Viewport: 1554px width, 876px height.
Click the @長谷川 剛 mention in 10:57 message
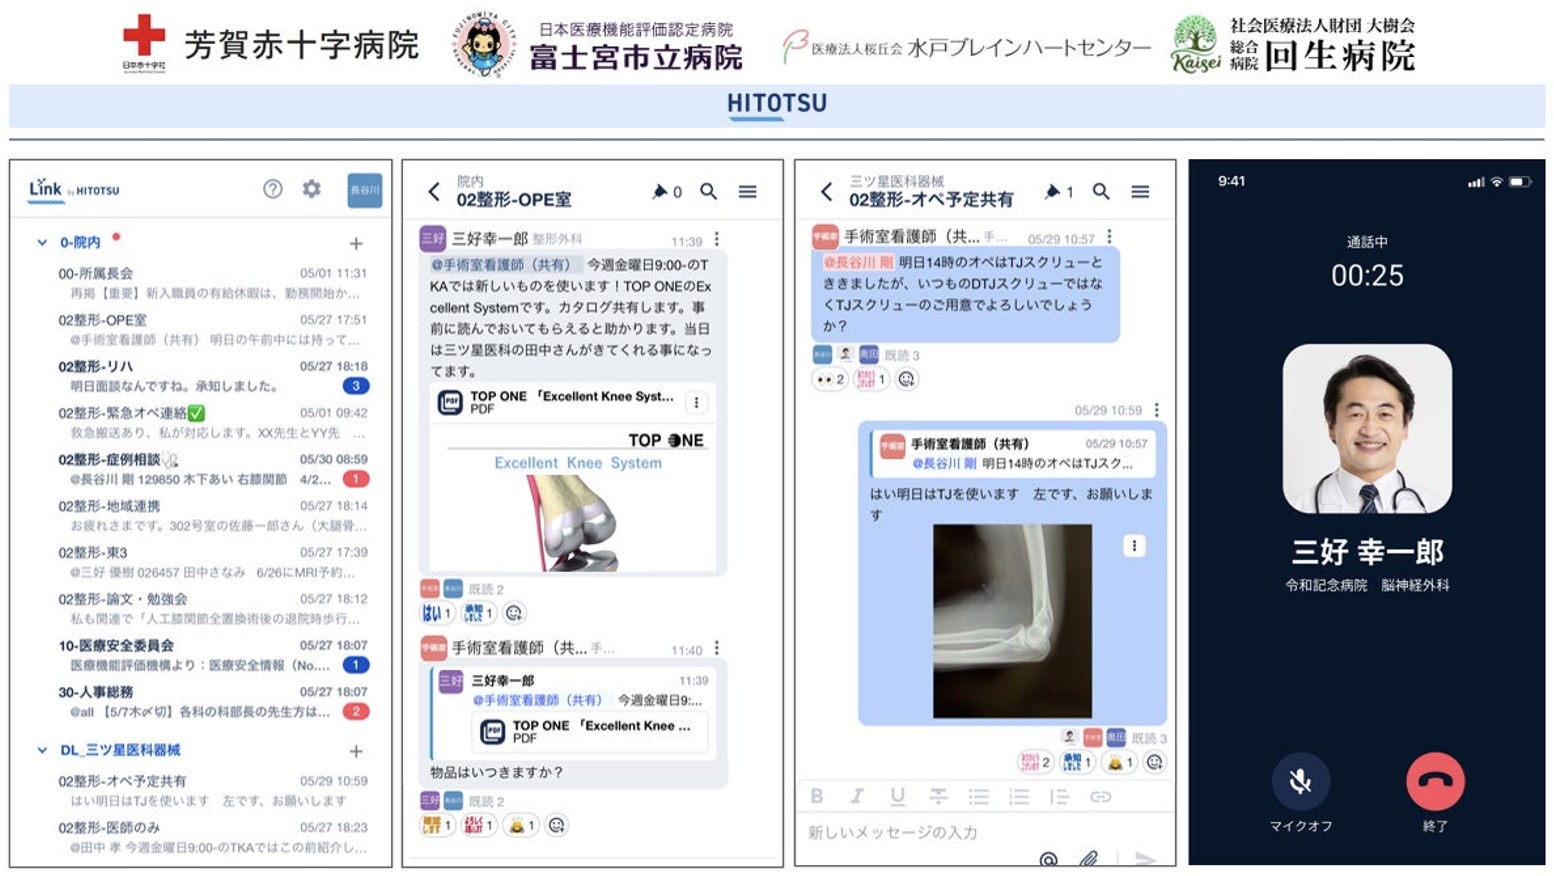[858, 262]
